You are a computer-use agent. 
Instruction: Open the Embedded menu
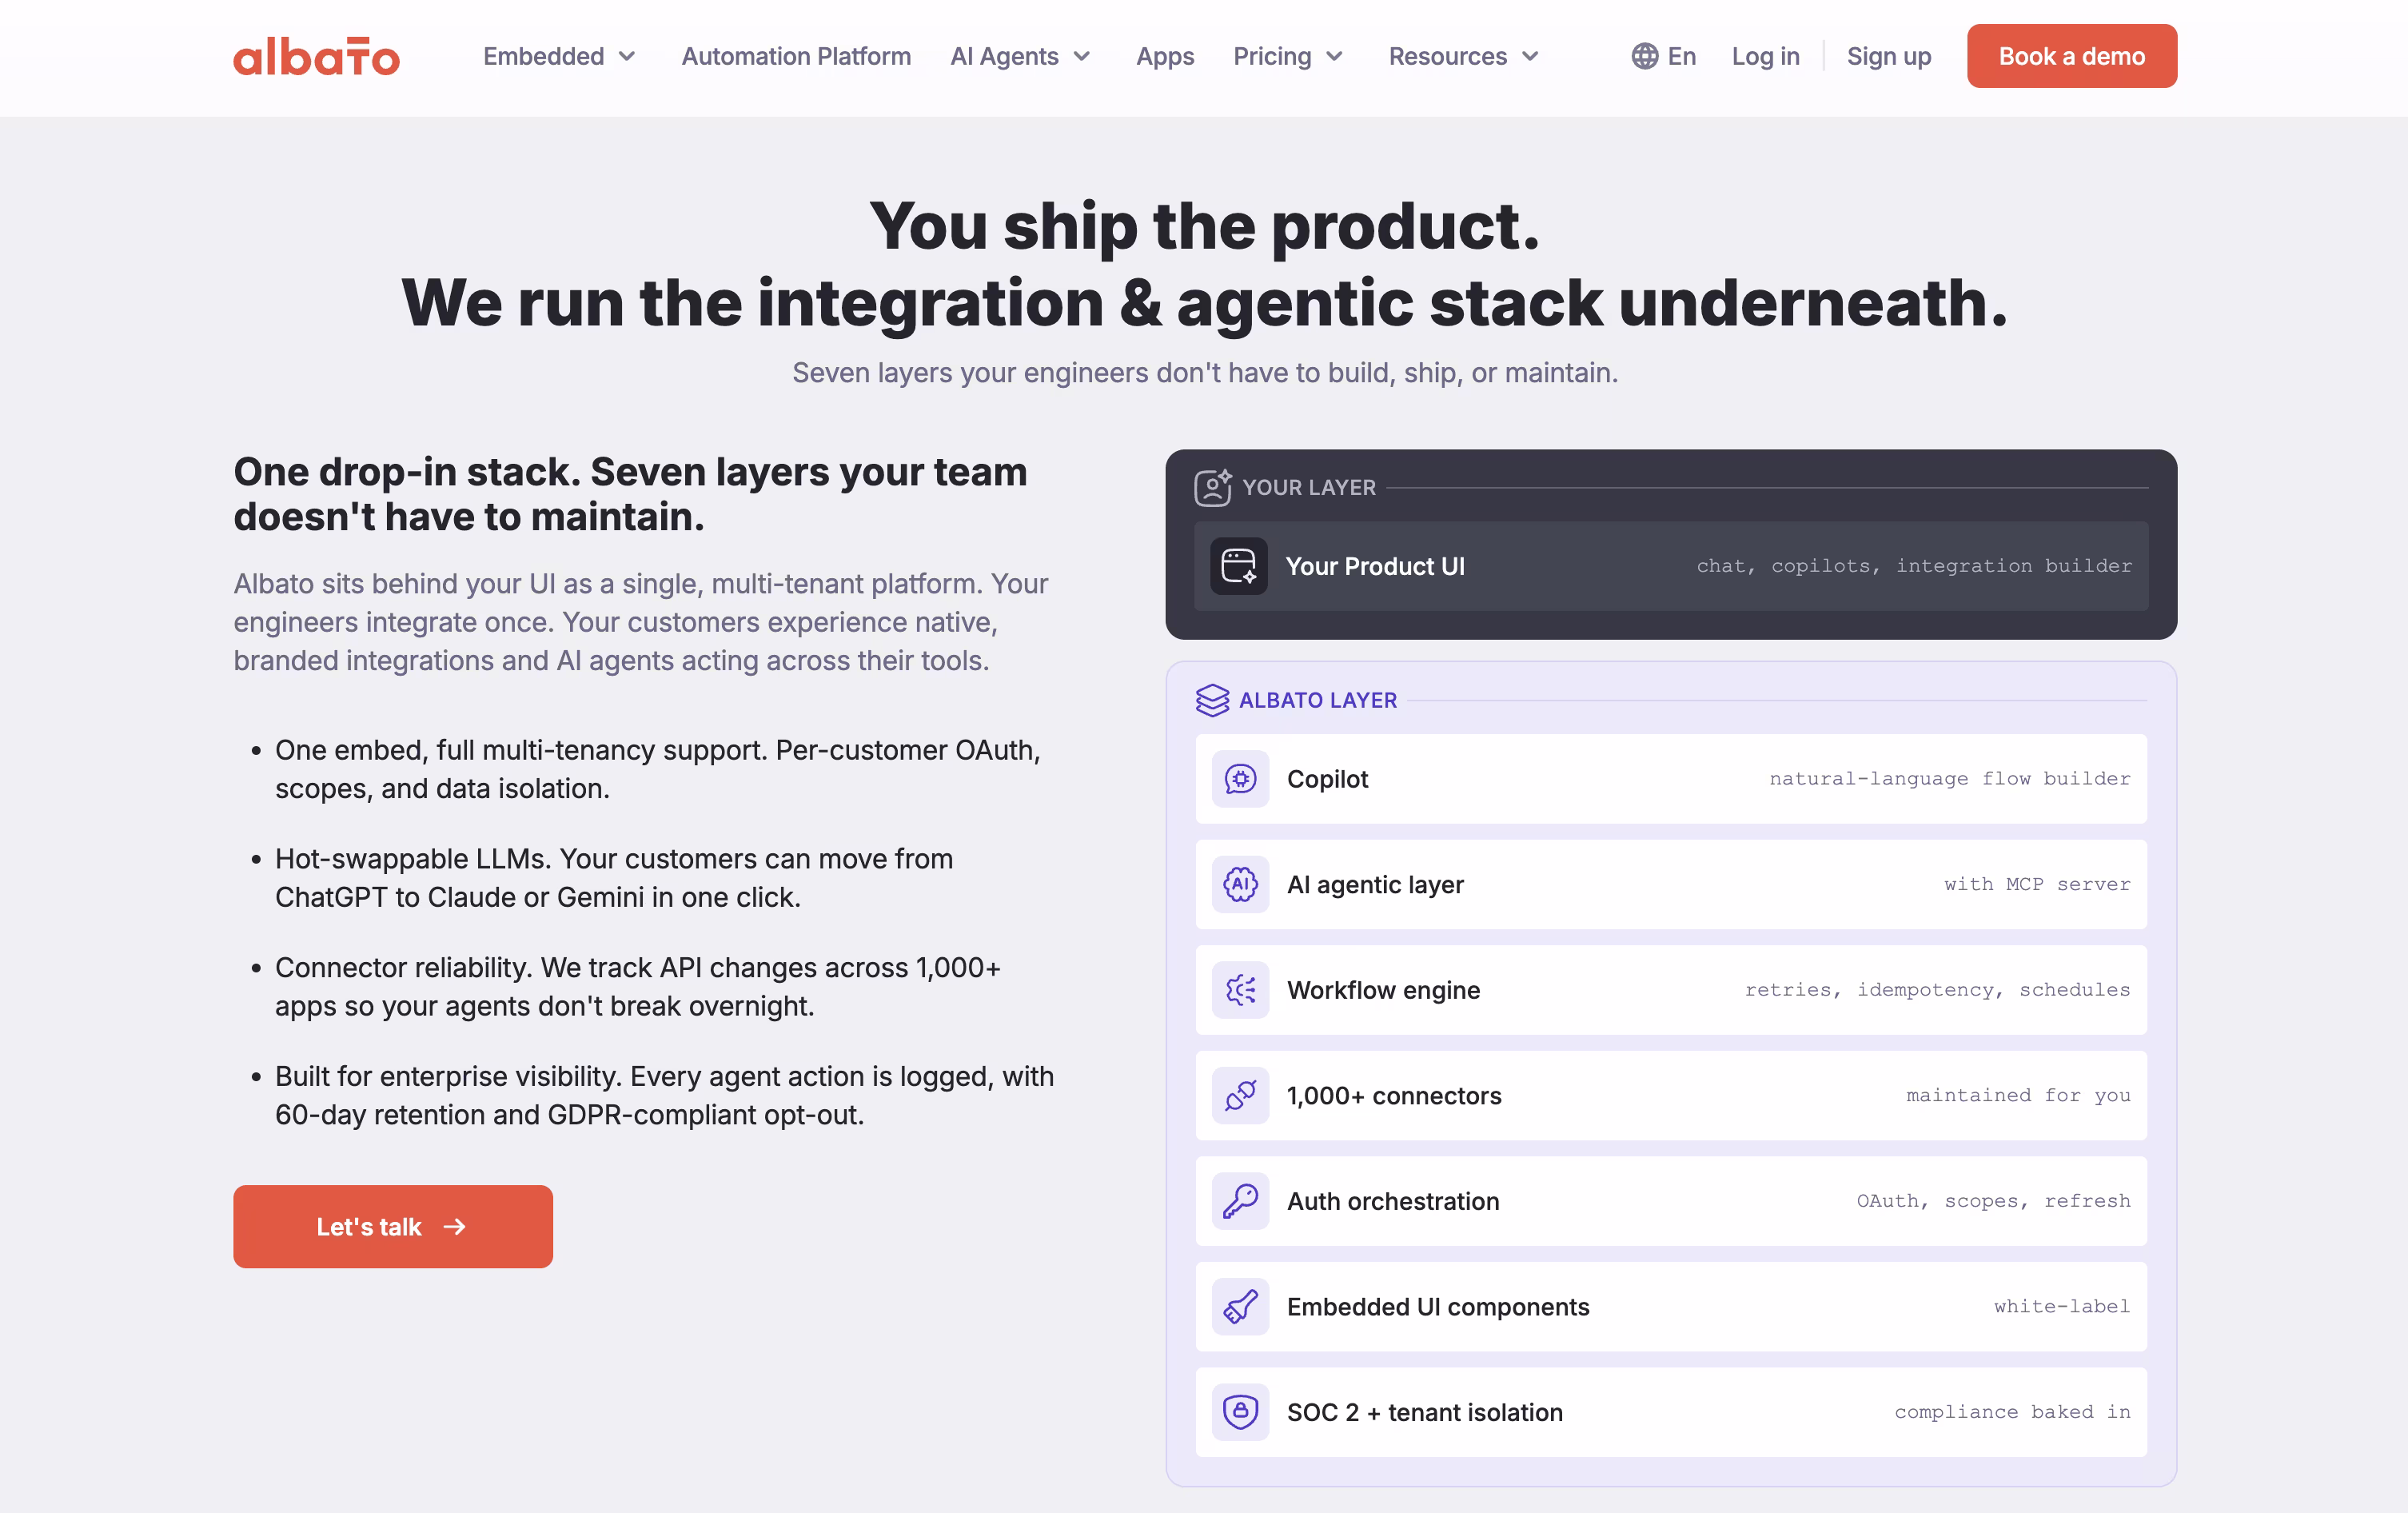coord(559,56)
